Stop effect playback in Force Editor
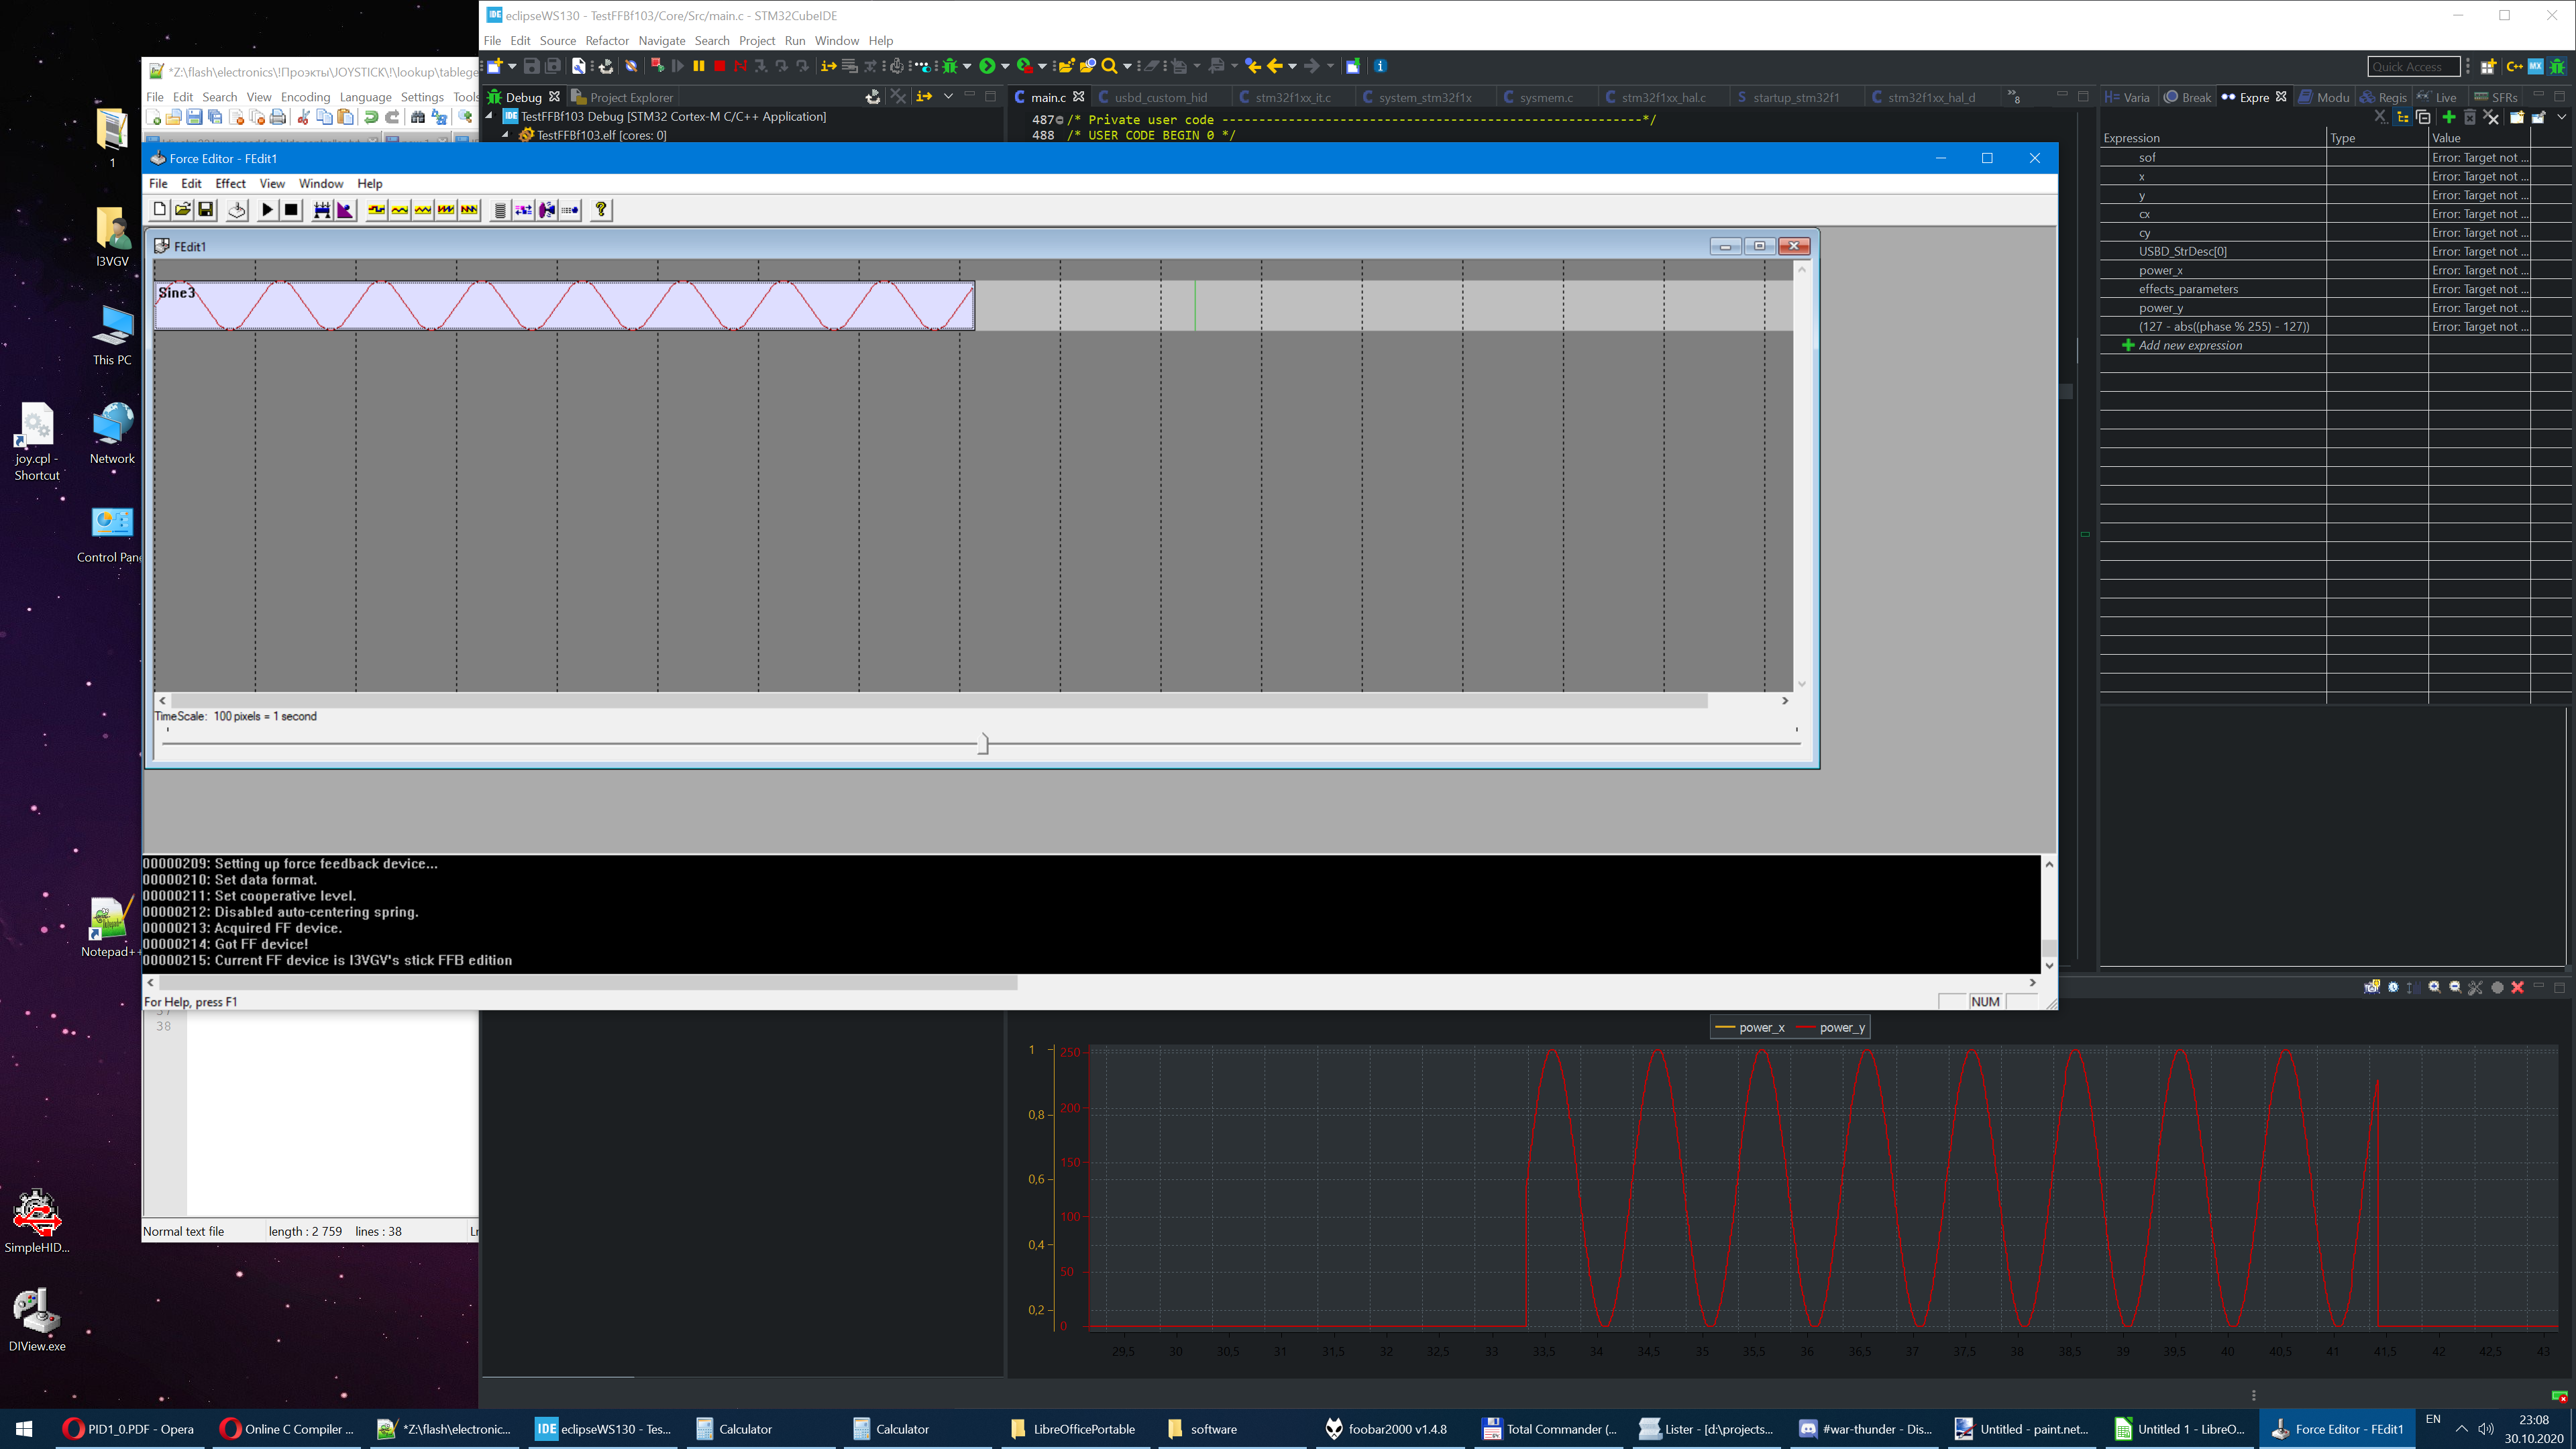The height and width of the screenshot is (1449, 2576). 291,209
